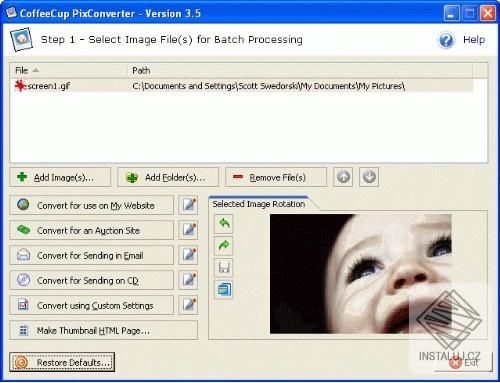
Task: Close the CoffeeCup PixConverter window
Action: click(x=488, y=13)
